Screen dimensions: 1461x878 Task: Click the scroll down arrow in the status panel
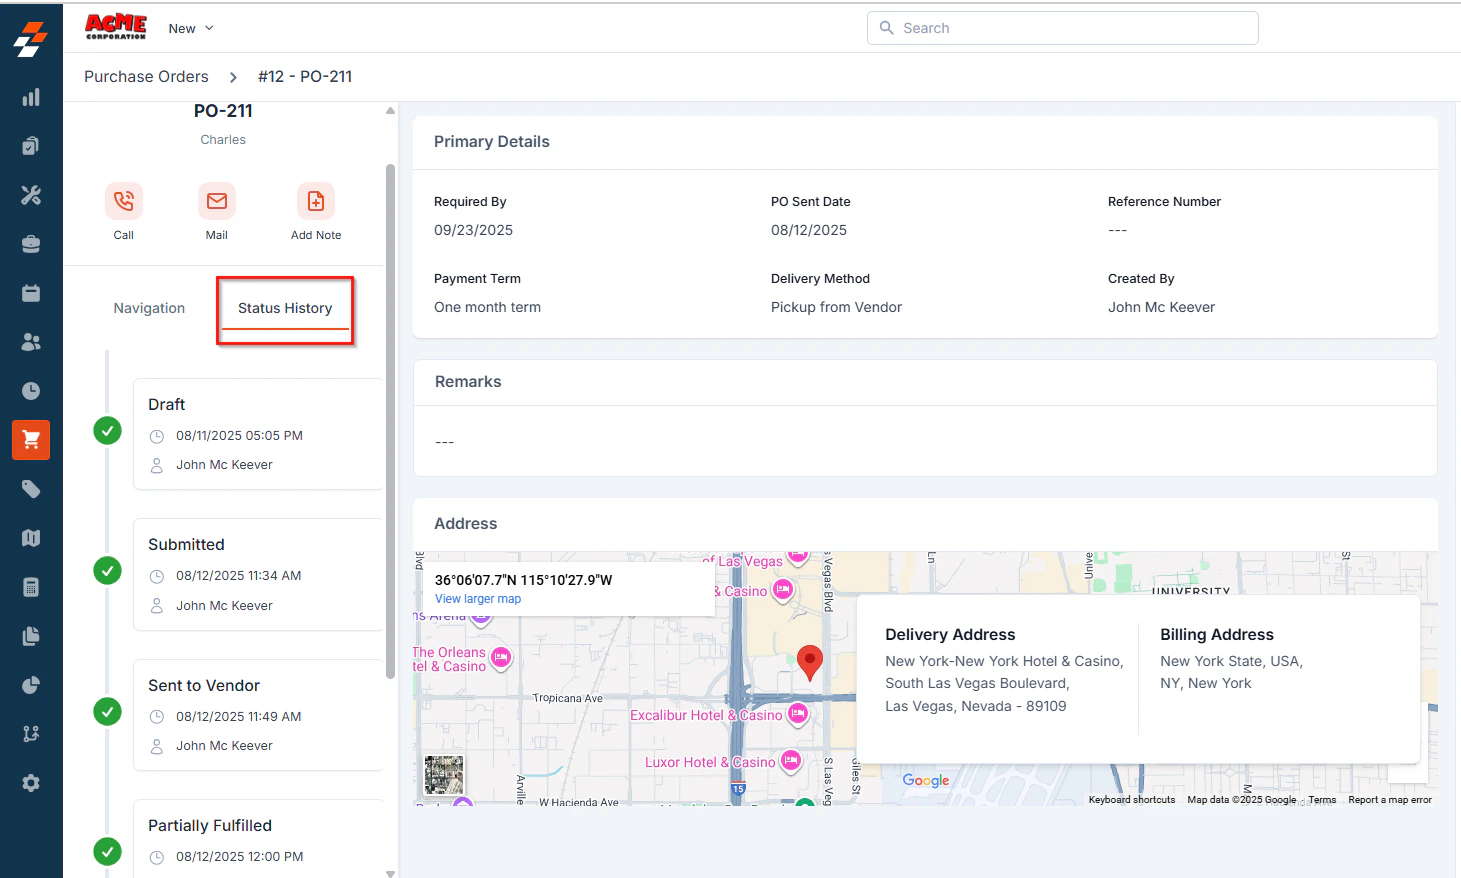pyautogui.click(x=390, y=873)
